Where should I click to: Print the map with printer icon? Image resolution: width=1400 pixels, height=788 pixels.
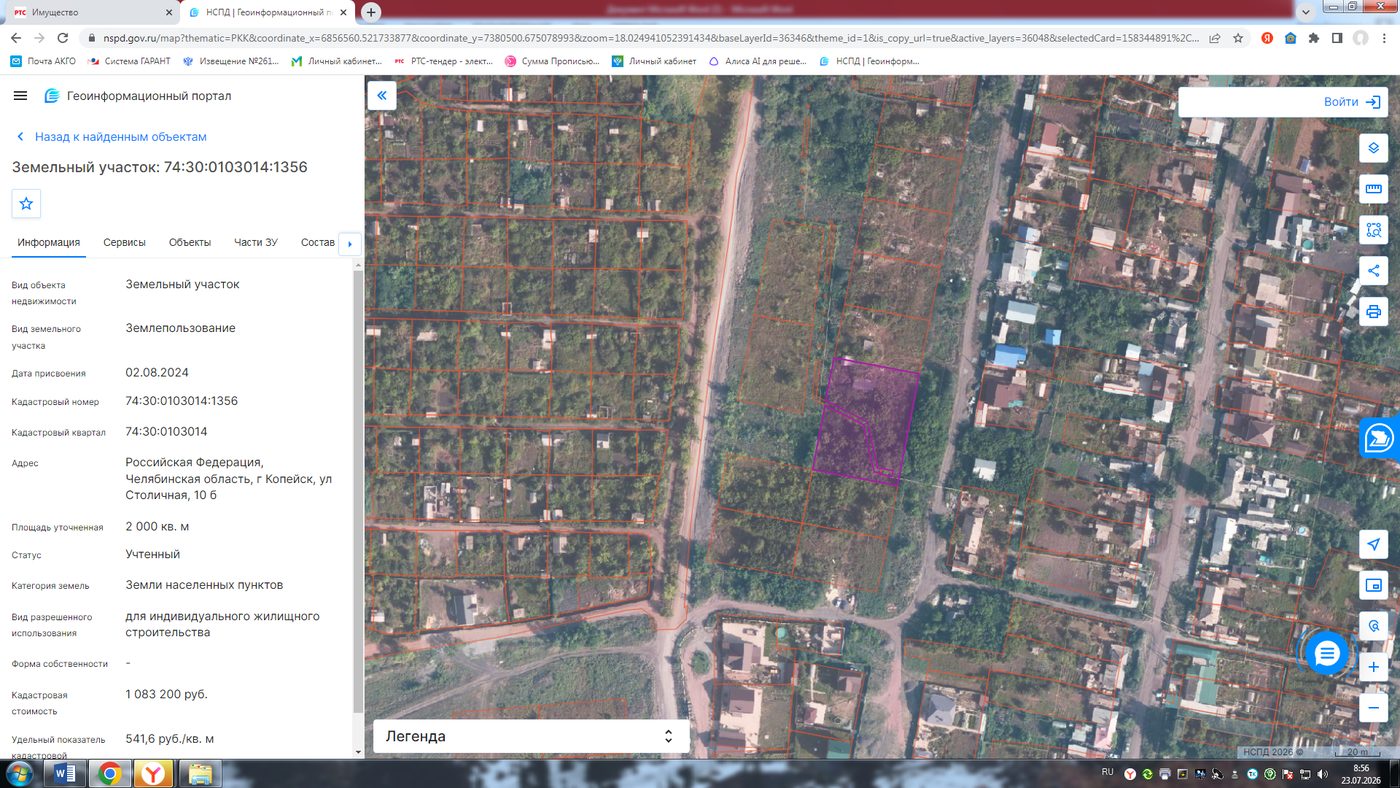click(1373, 312)
